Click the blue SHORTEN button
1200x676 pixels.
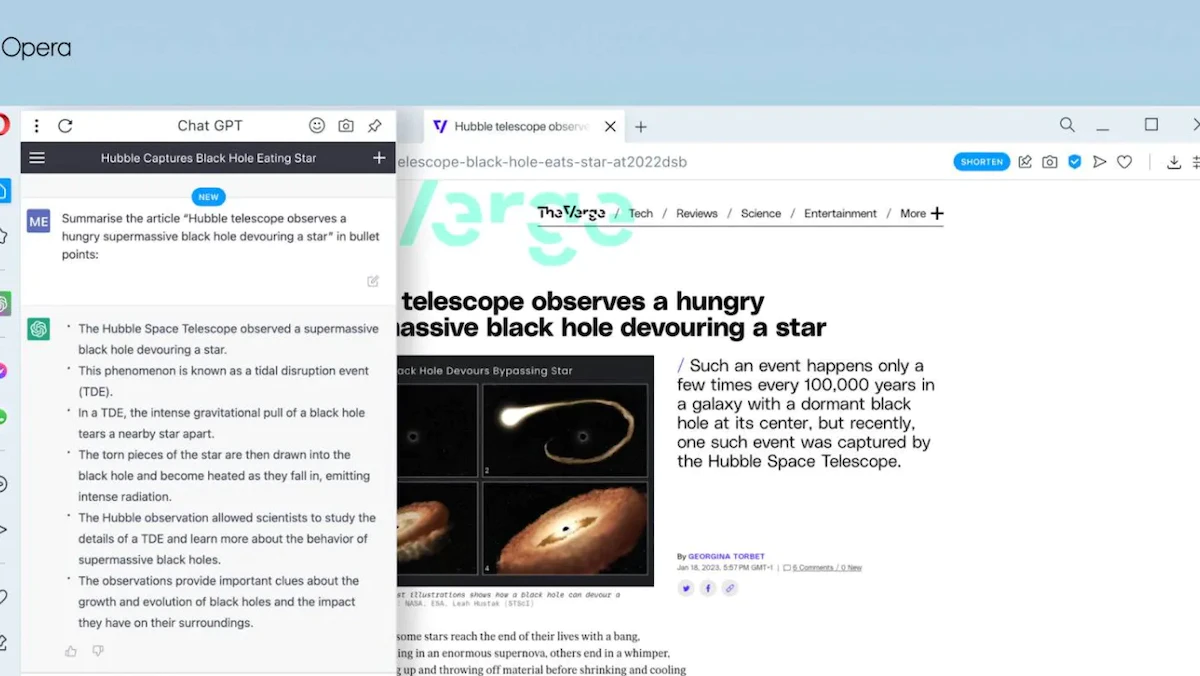(x=981, y=162)
